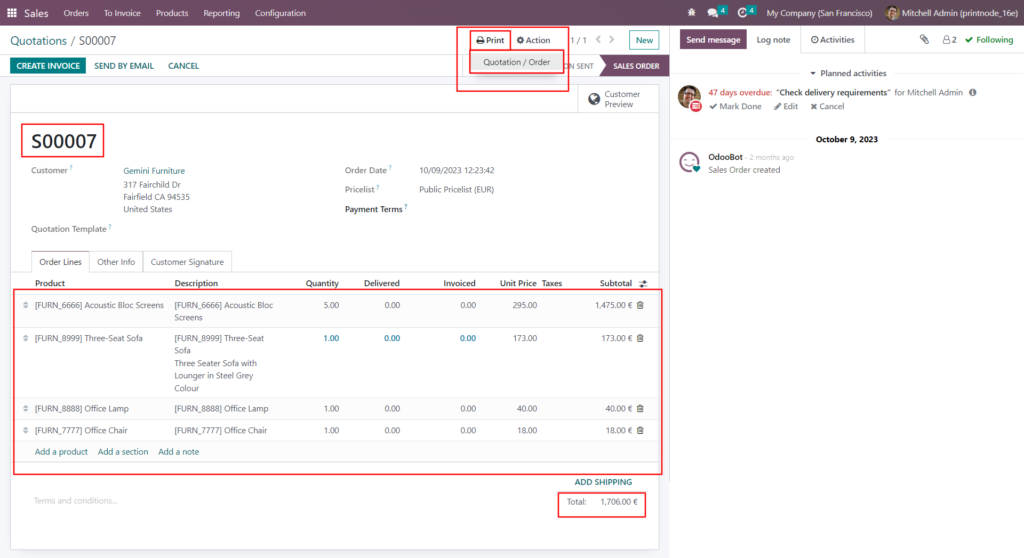Image resolution: width=1024 pixels, height=558 pixels.
Task: Open the company switcher My Company
Action: click(819, 13)
